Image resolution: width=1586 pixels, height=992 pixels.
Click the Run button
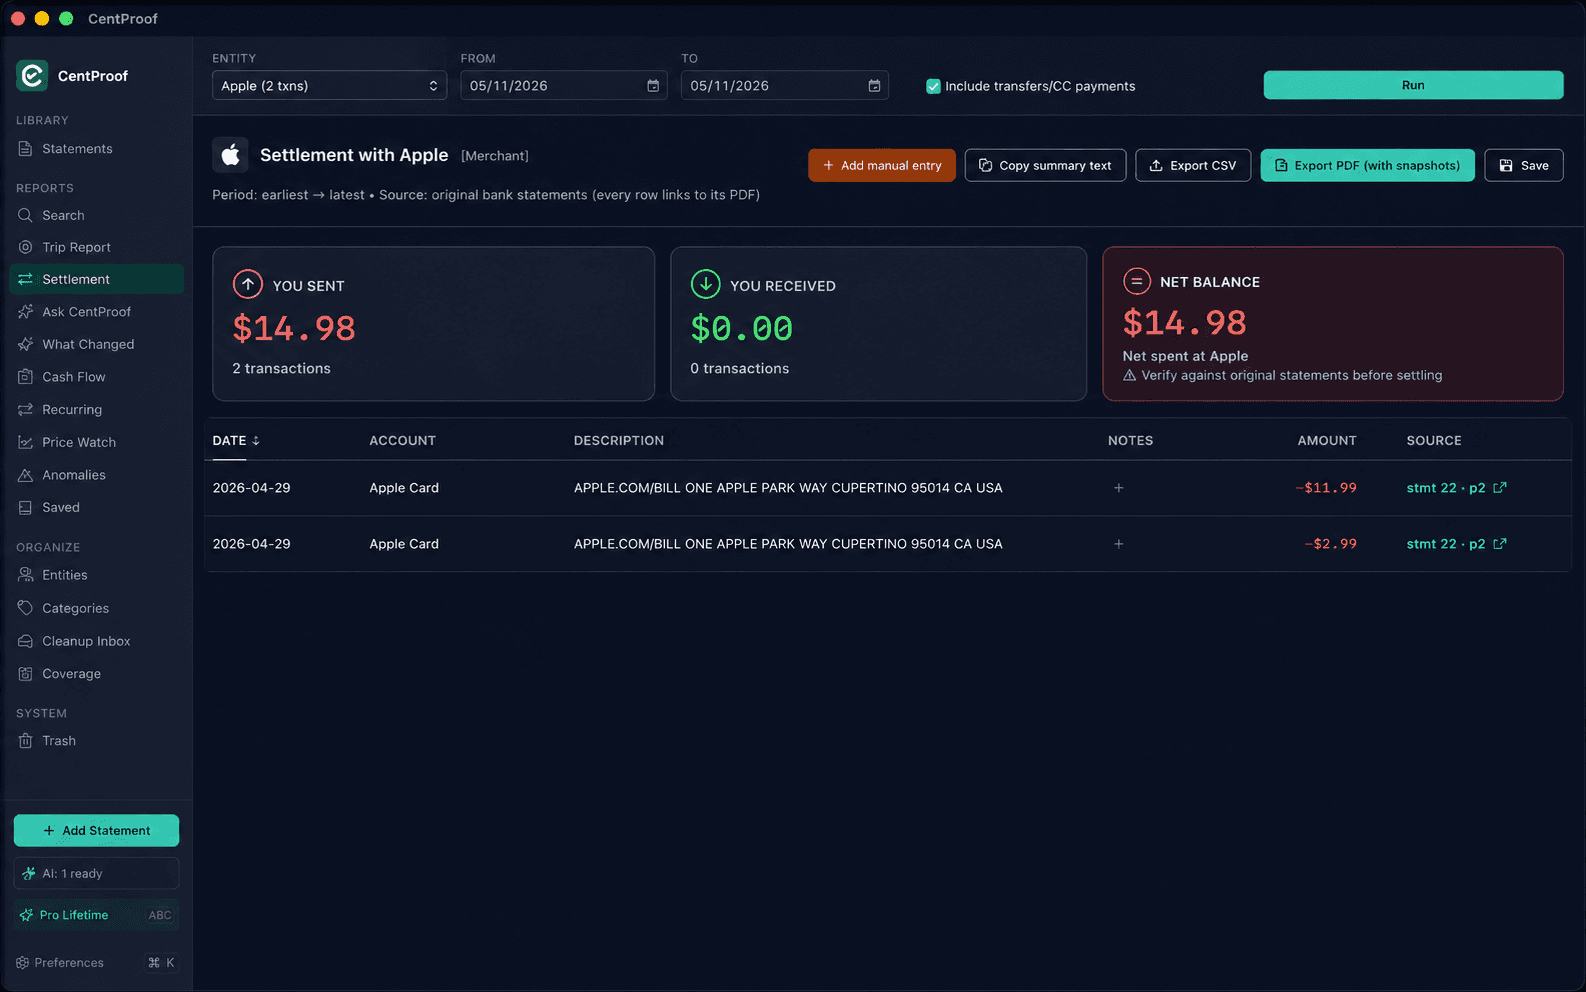point(1413,85)
